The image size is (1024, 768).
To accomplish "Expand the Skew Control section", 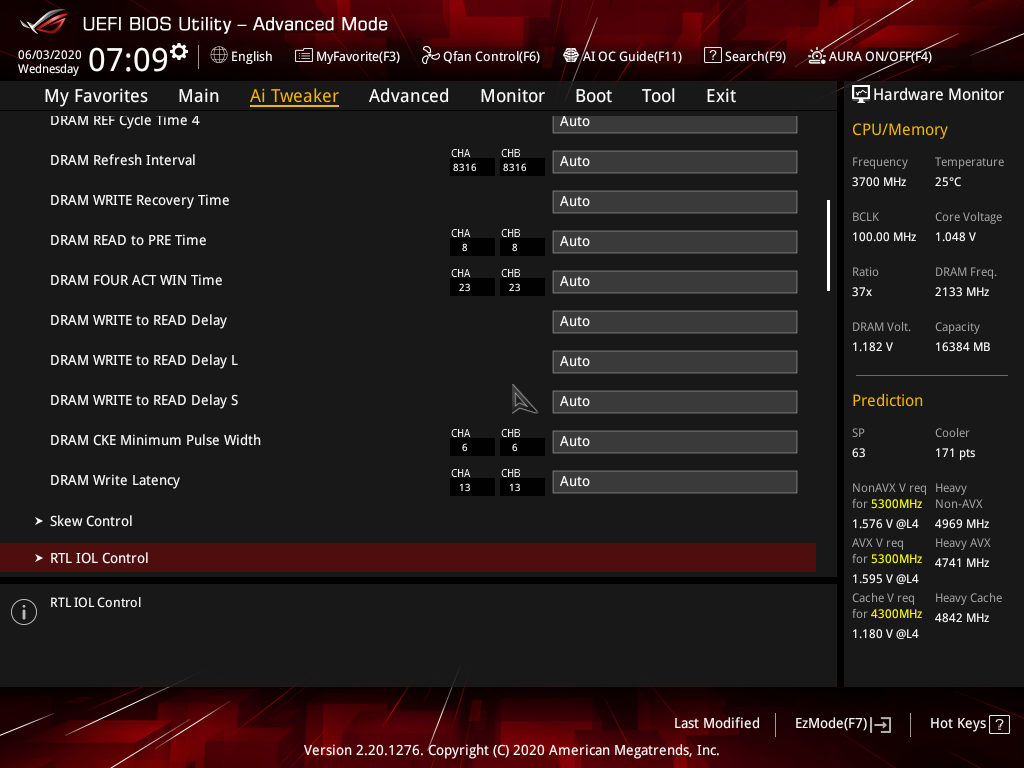I will pos(91,520).
